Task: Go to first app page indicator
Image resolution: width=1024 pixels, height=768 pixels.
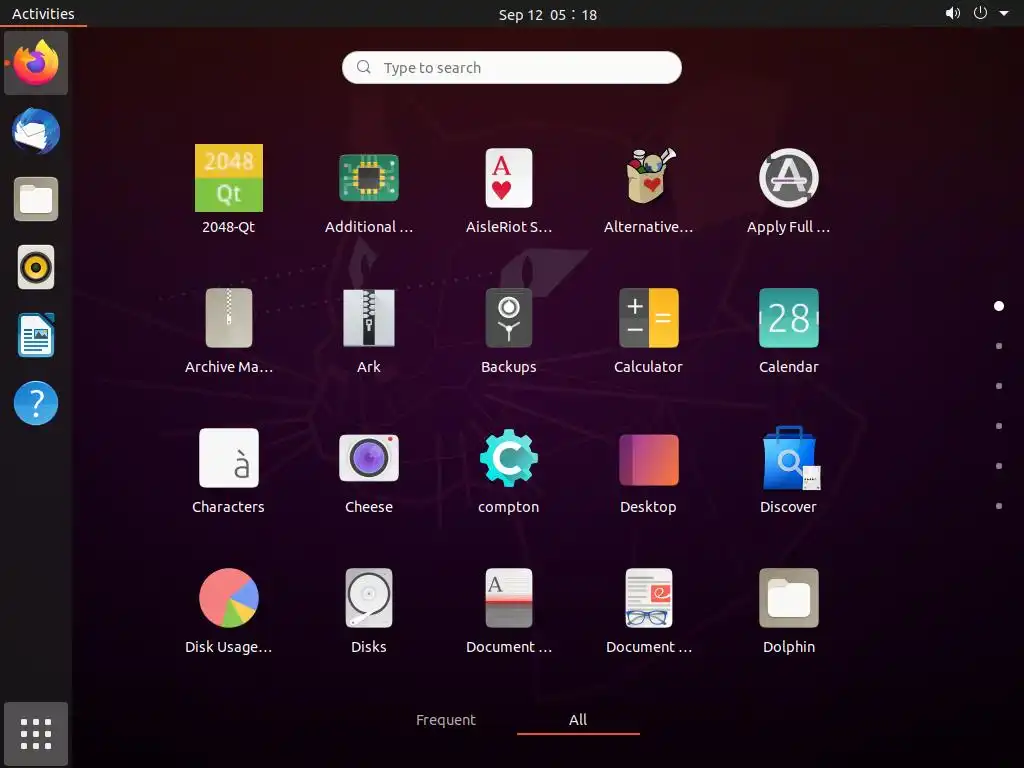Action: (x=999, y=306)
